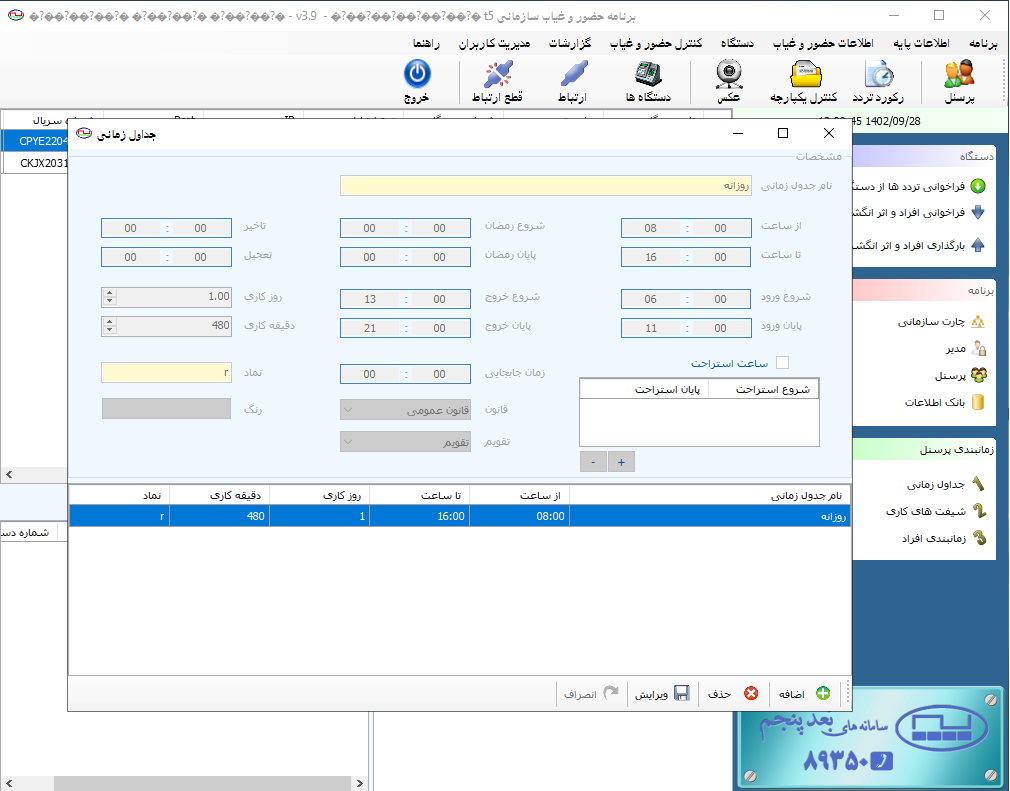Click the شروع خروج time field

pyautogui.click(x=405, y=299)
